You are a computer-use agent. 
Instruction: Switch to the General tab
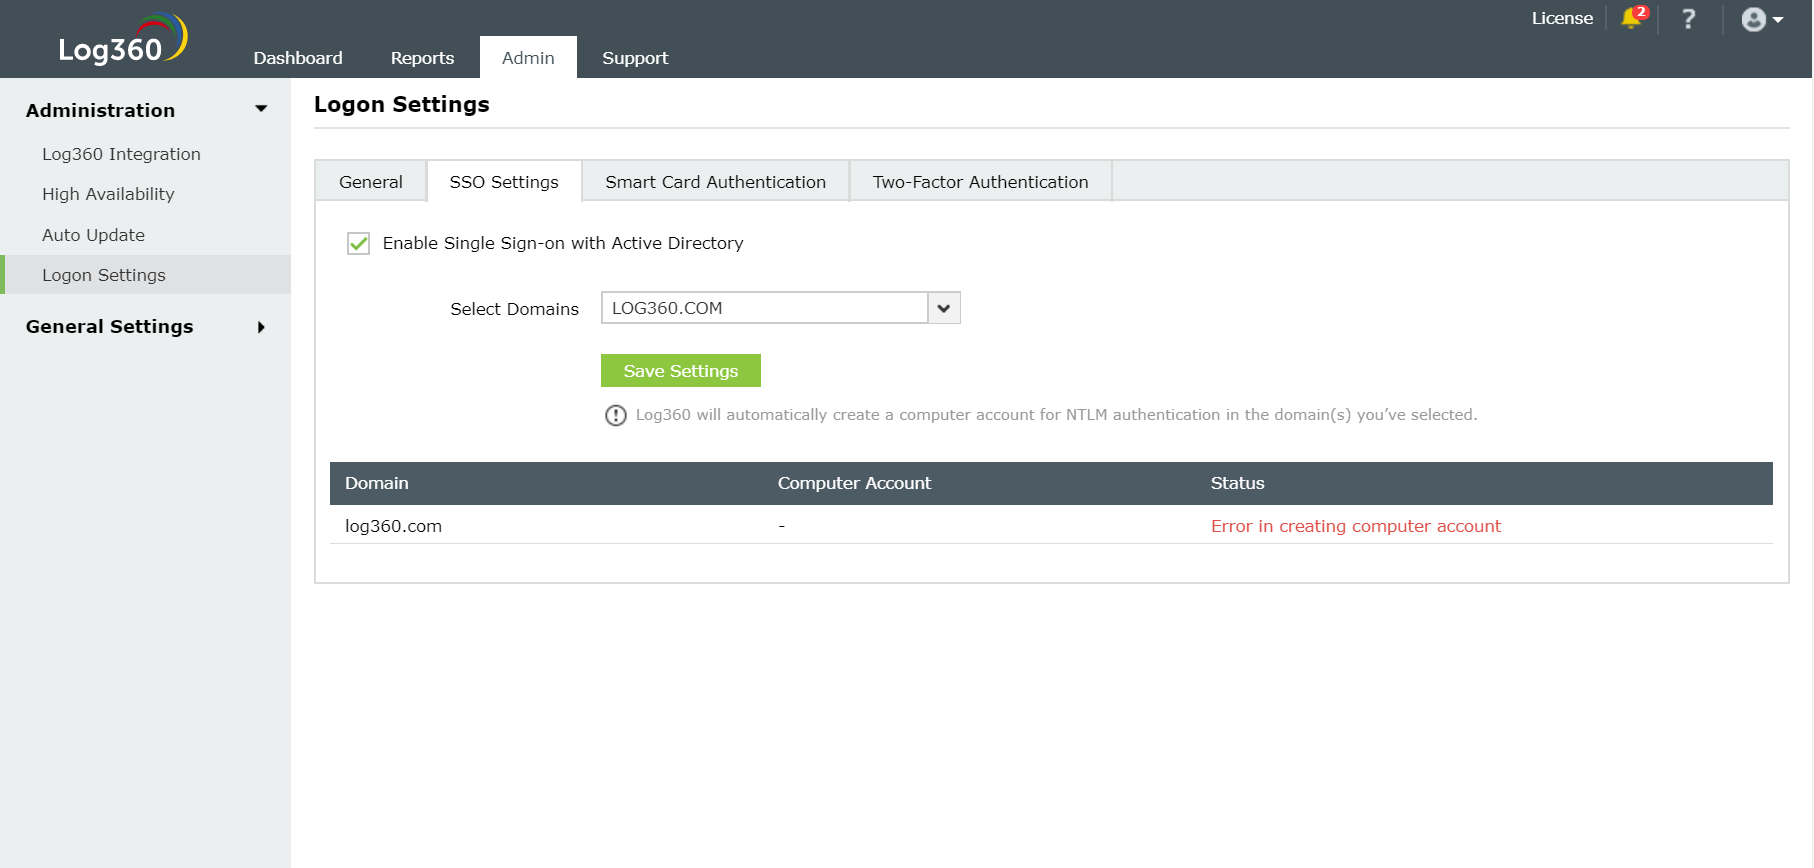click(370, 182)
